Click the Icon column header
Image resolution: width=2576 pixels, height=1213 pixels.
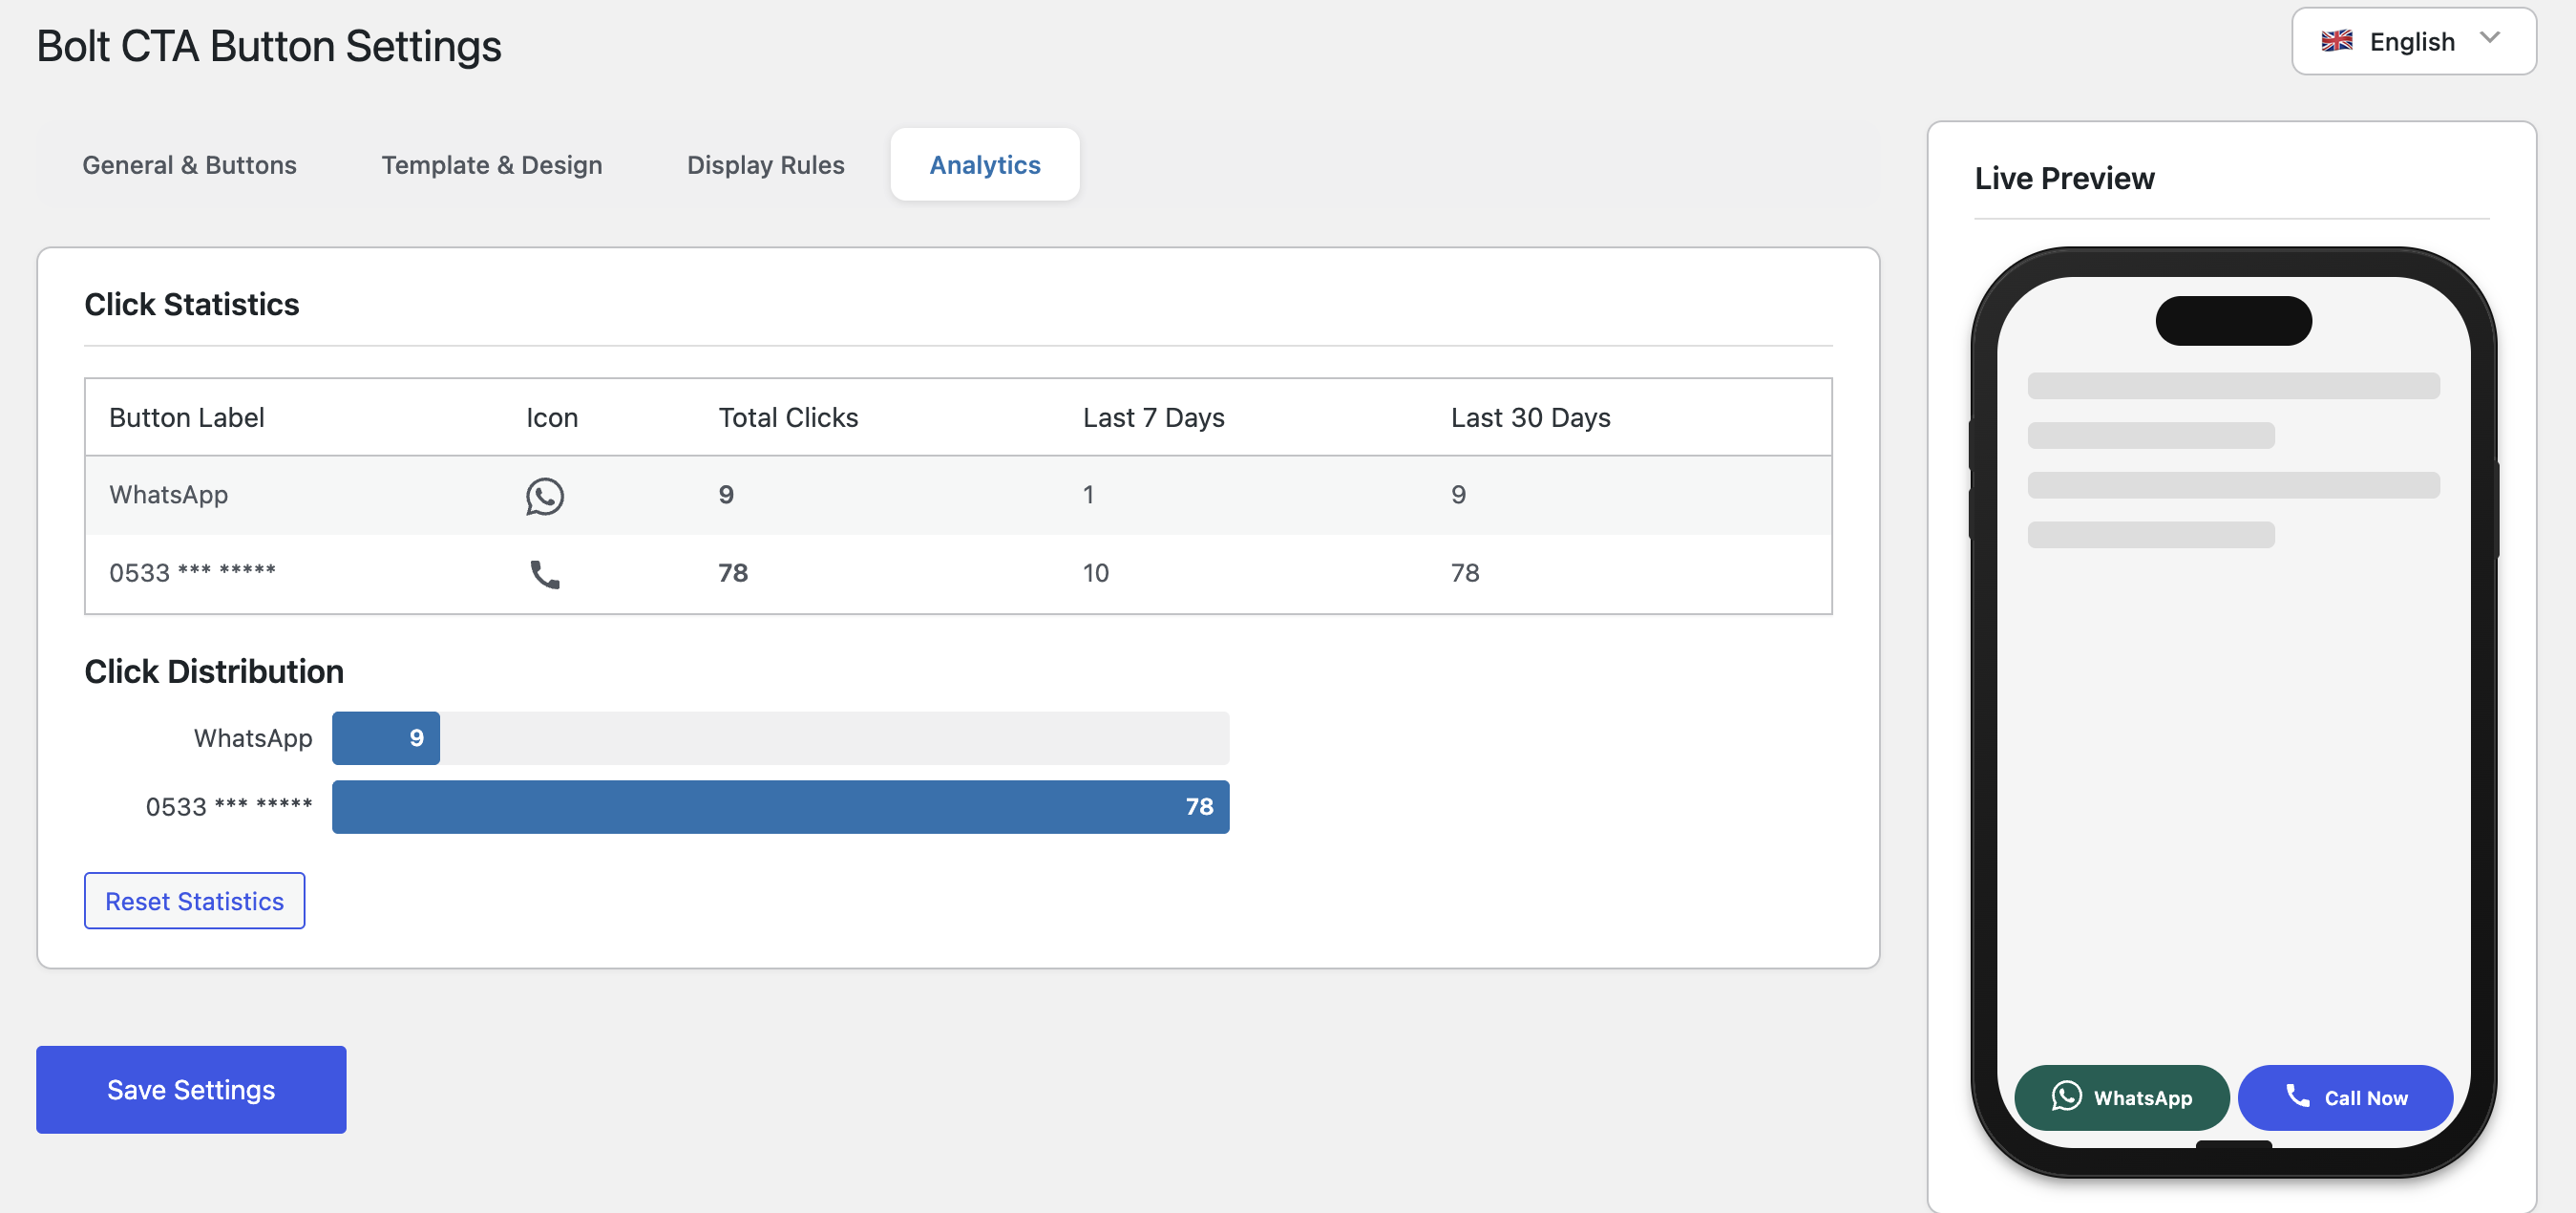[x=552, y=418]
